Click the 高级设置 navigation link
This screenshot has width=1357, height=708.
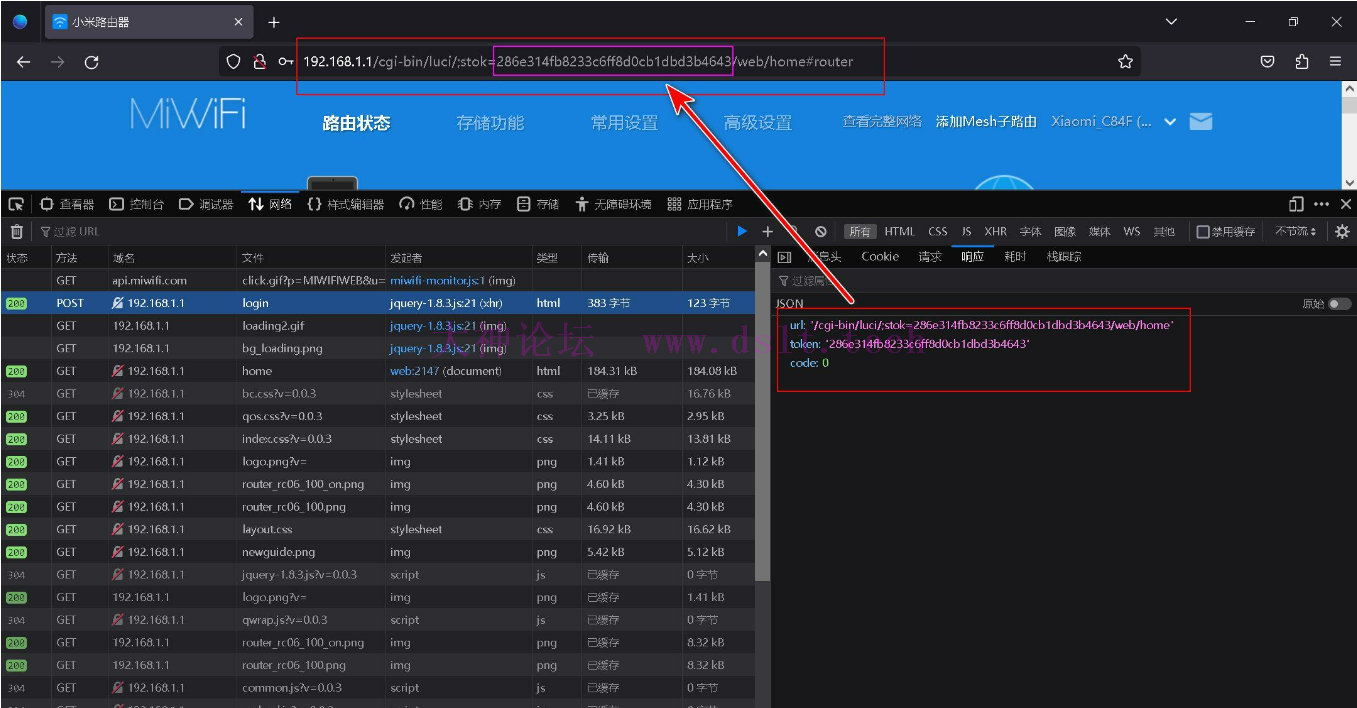(x=757, y=123)
